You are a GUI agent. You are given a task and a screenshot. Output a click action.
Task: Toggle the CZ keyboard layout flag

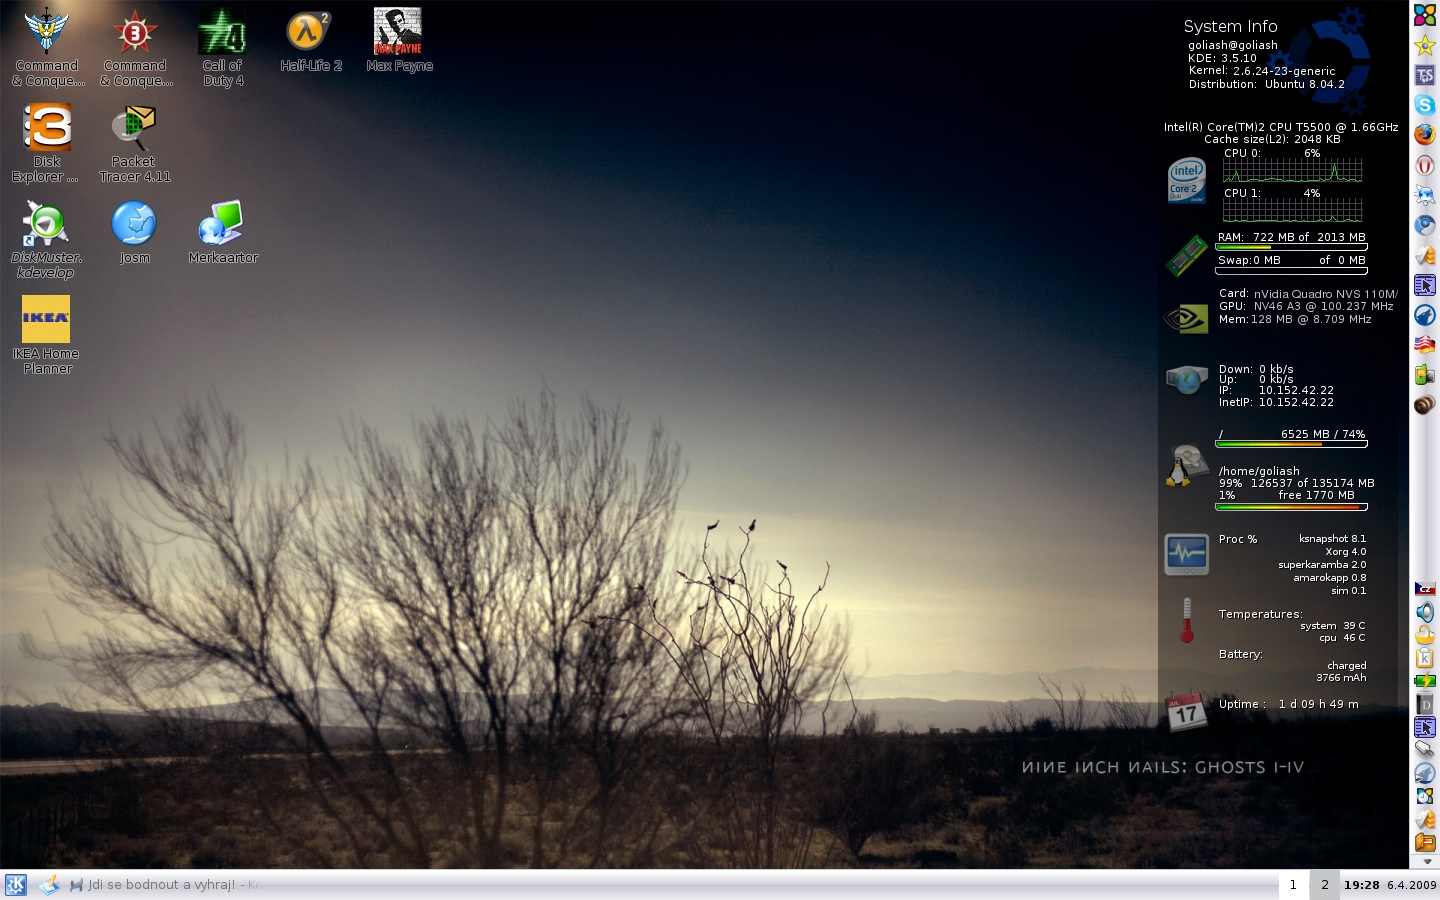pyautogui.click(x=1424, y=589)
